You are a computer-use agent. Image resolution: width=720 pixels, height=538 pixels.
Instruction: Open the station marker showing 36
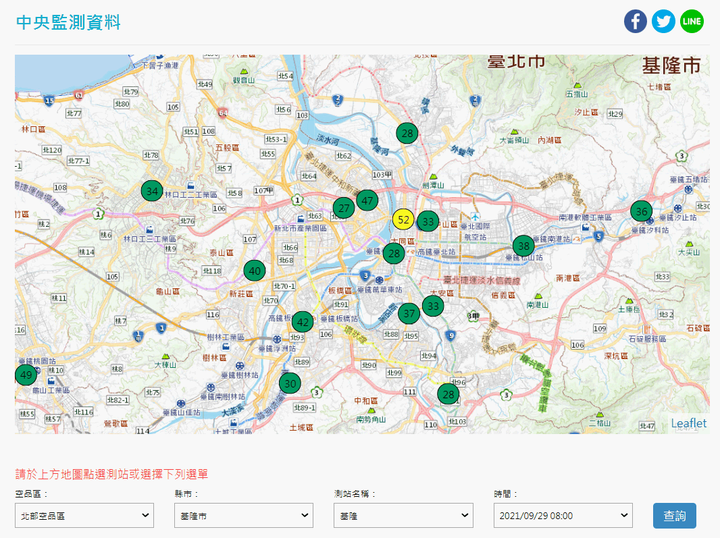click(x=641, y=211)
